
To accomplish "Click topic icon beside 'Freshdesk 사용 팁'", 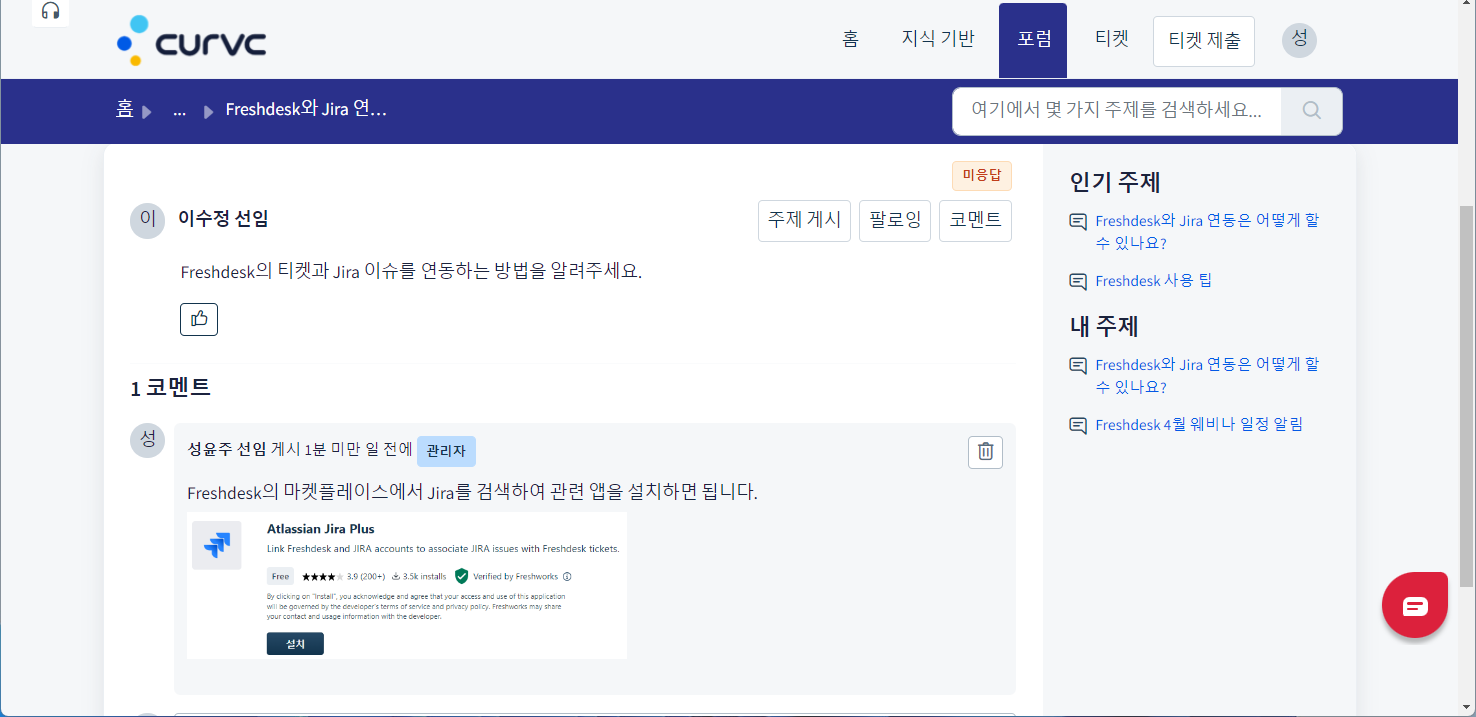I will pyautogui.click(x=1078, y=281).
